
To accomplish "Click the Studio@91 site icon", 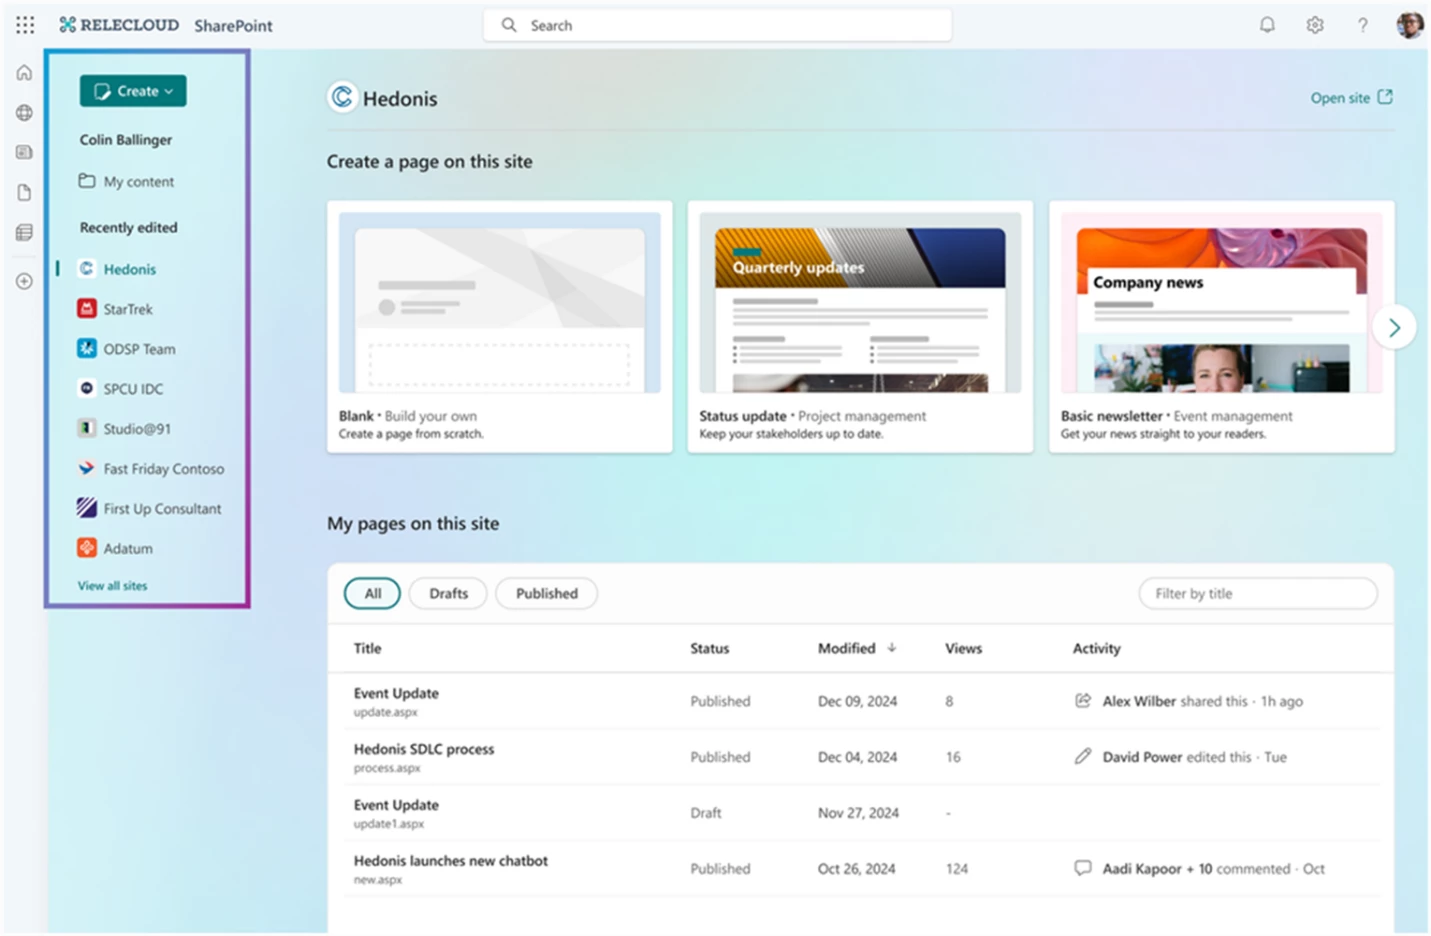I will coord(87,428).
